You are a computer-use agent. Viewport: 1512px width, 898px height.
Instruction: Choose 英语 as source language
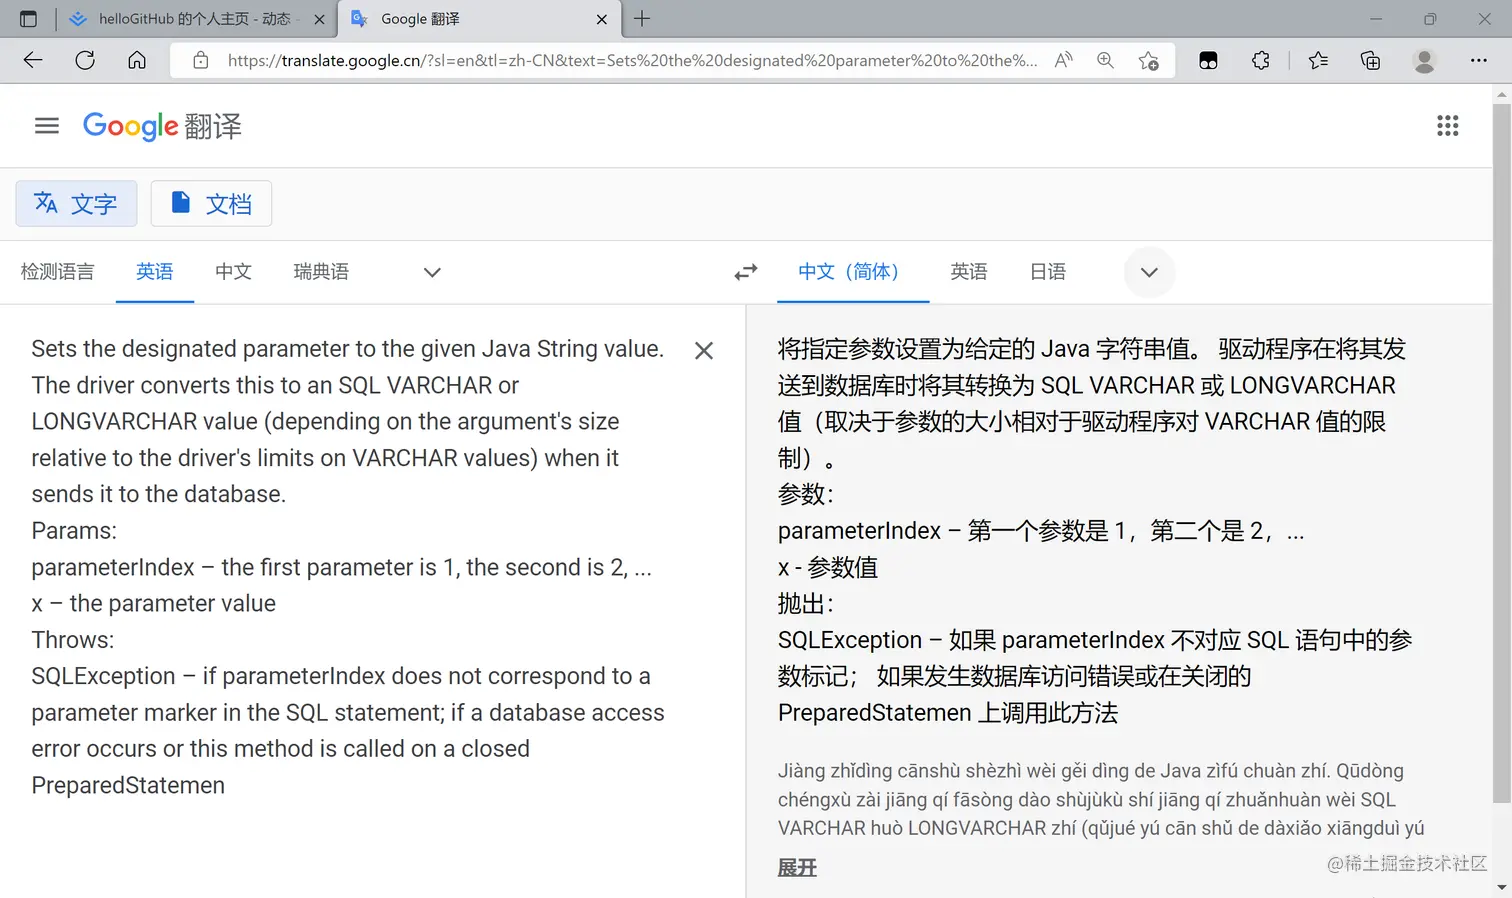(154, 272)
